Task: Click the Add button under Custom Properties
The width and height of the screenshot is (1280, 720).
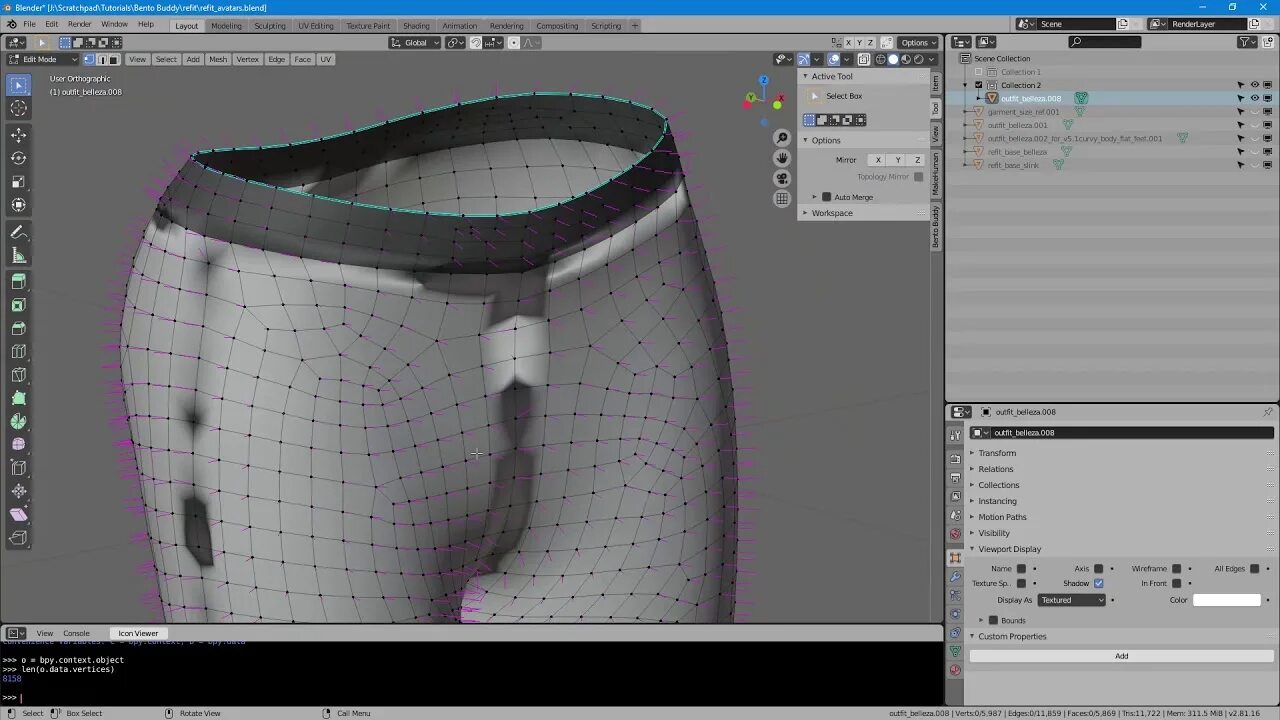Action: click(1121, 655)
